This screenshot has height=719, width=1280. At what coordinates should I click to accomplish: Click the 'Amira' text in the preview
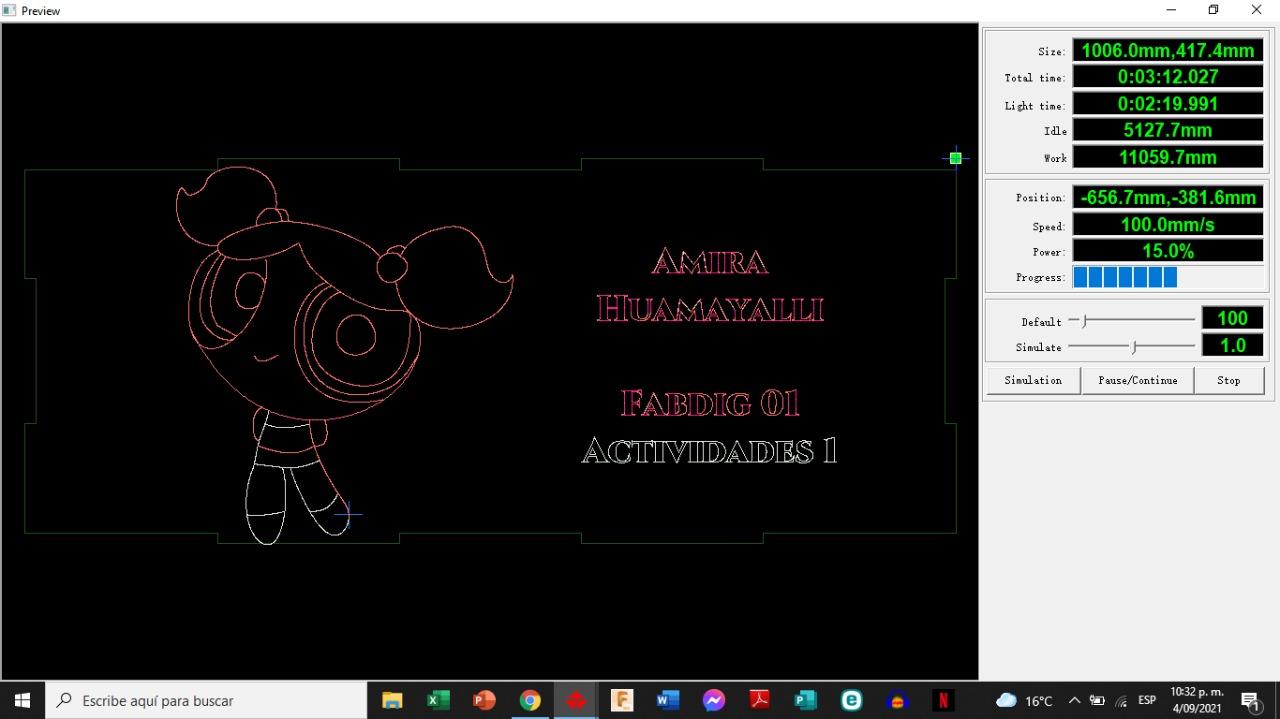[x=710, y=262]
